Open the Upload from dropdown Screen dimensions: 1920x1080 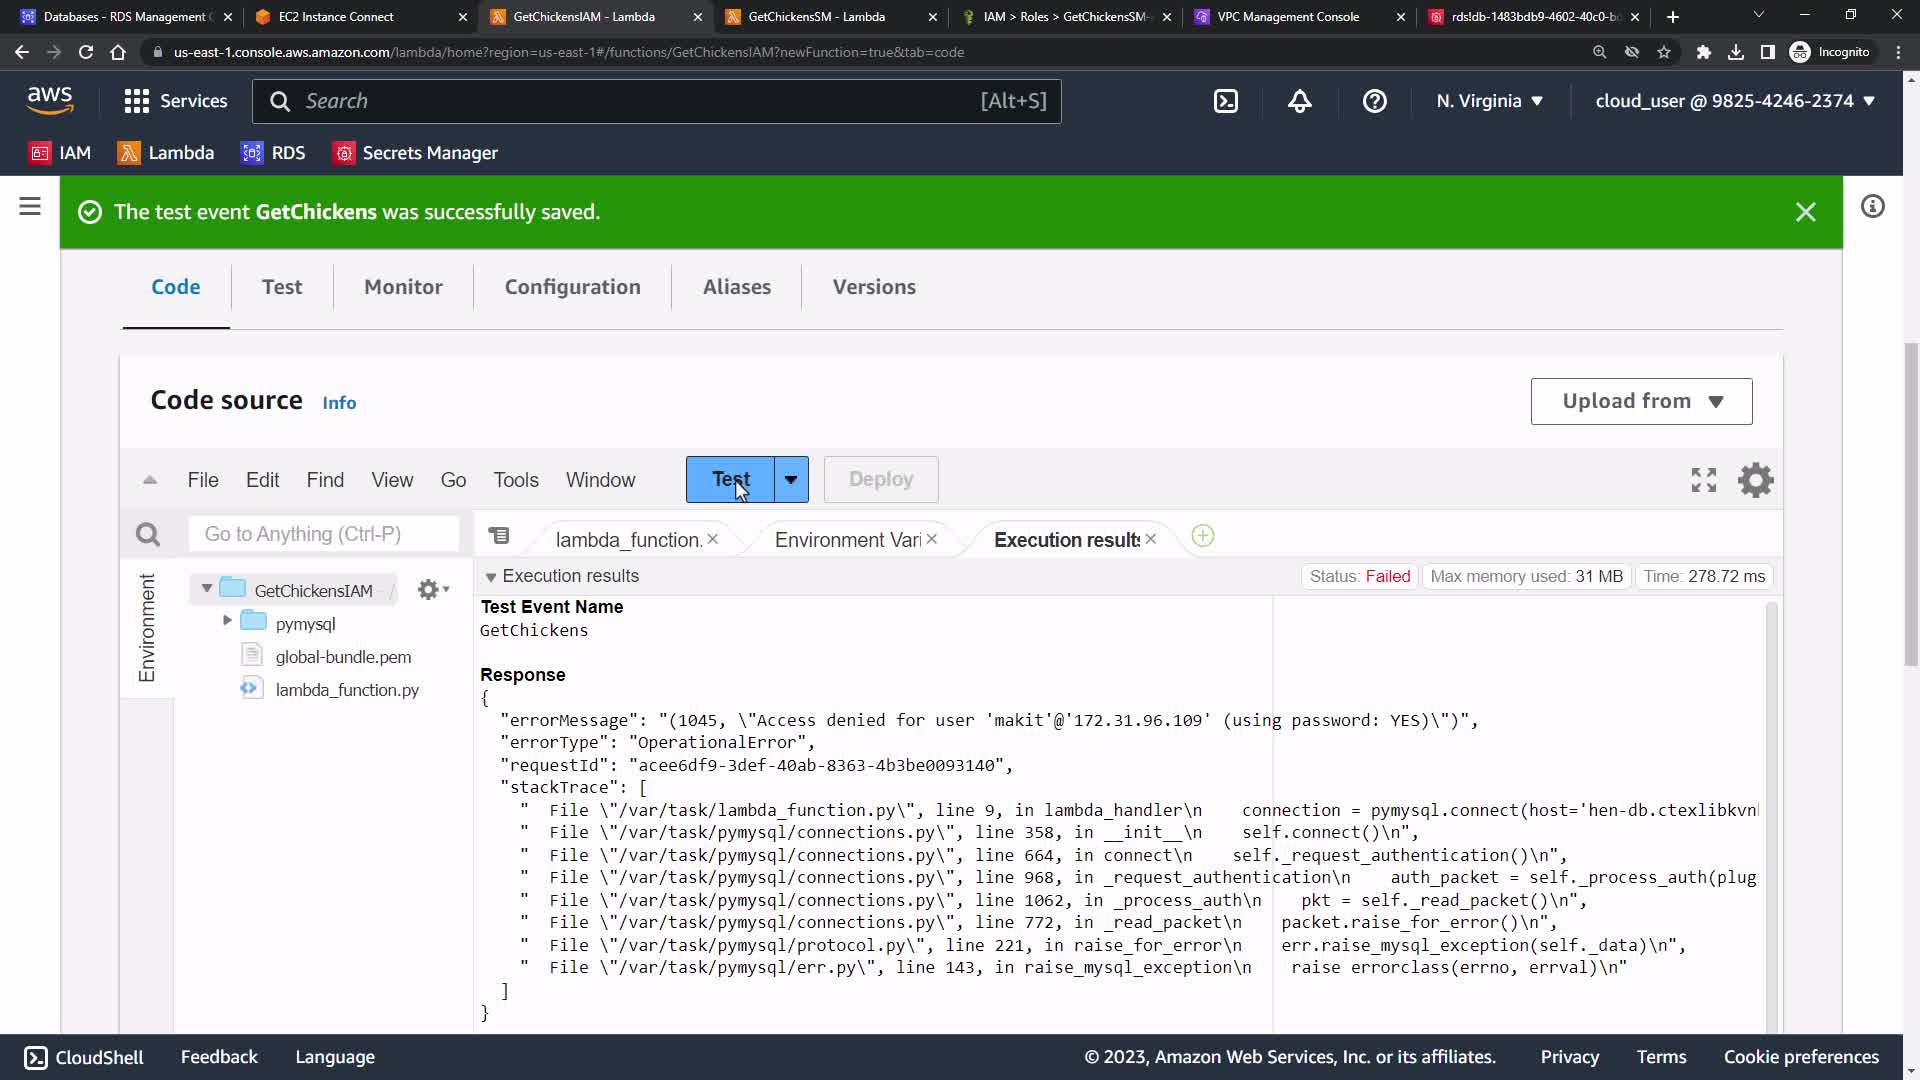pos(1641,401)
